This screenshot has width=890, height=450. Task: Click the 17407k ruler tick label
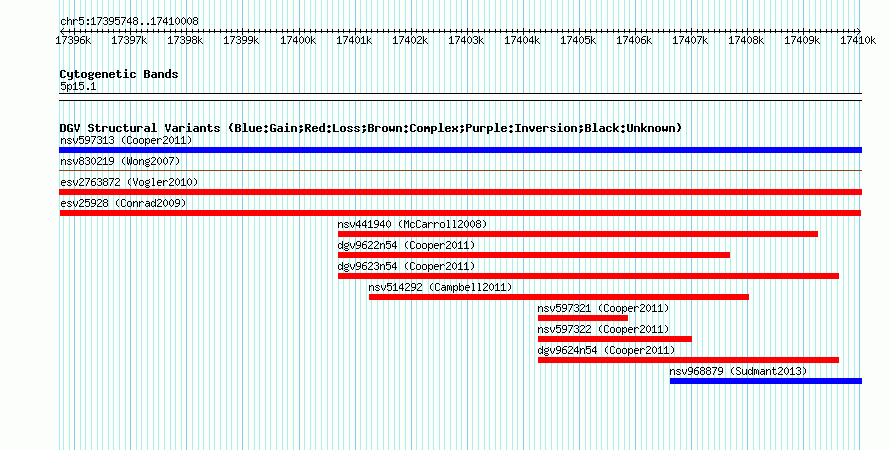(690, 40)
